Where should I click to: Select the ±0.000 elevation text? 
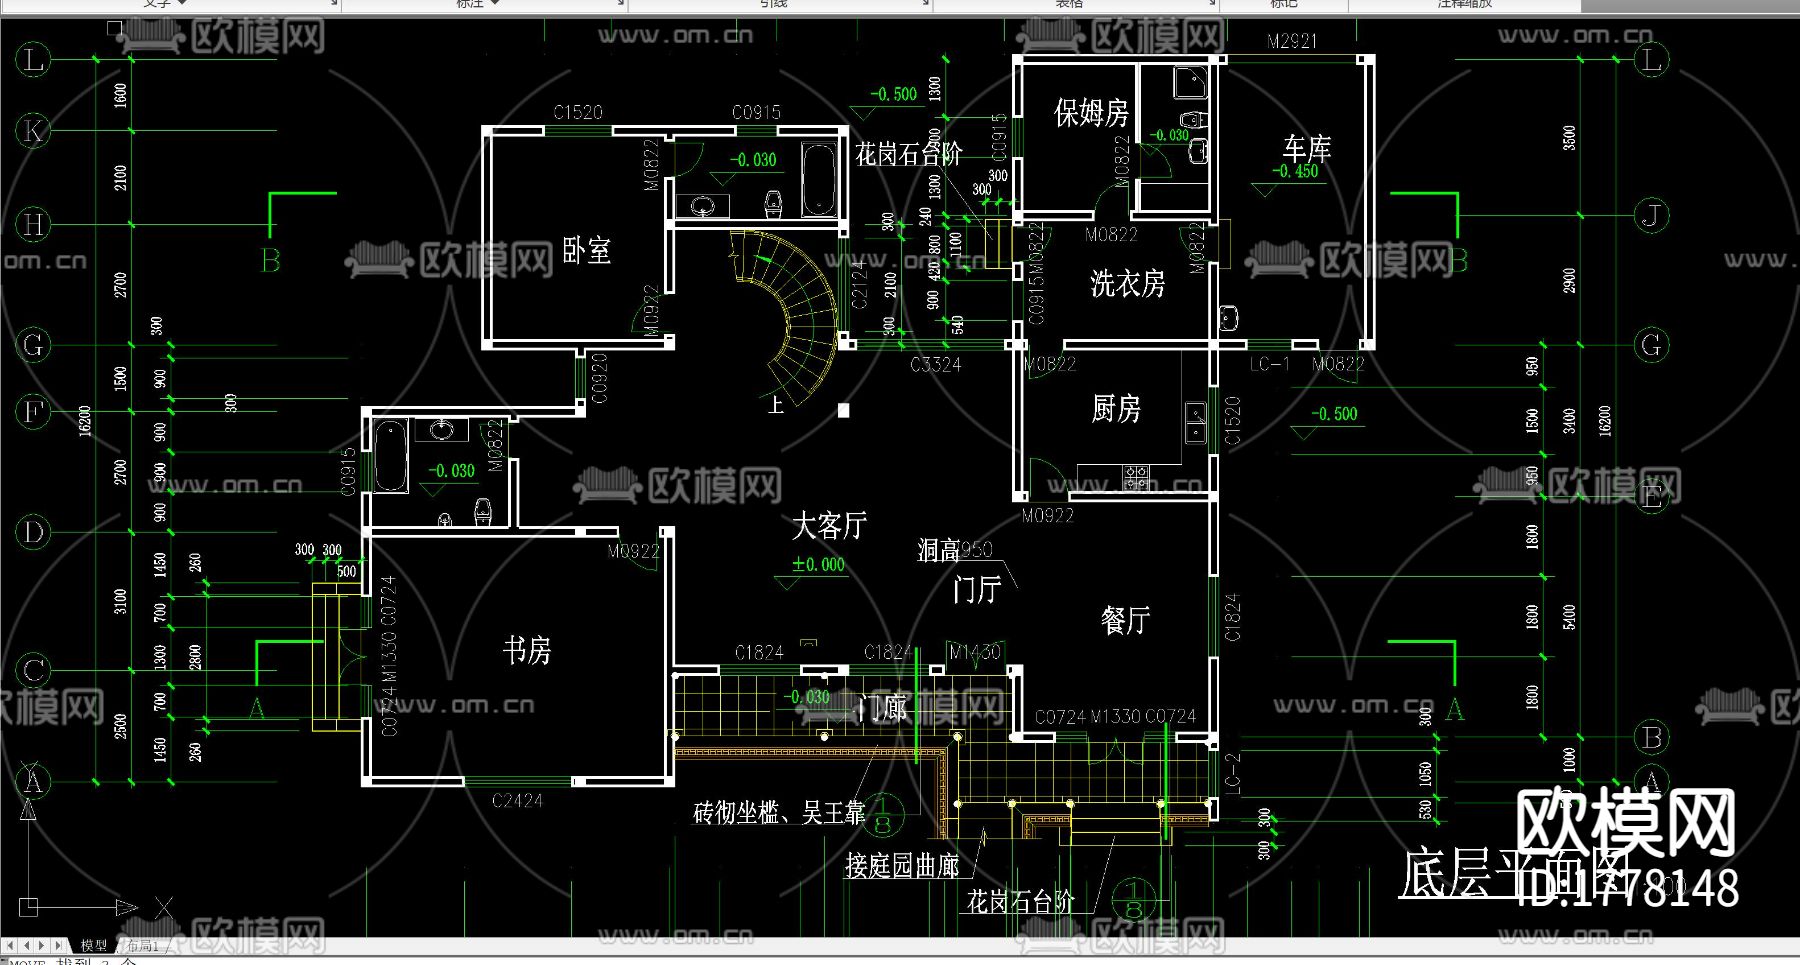click(x=819, y=565)
